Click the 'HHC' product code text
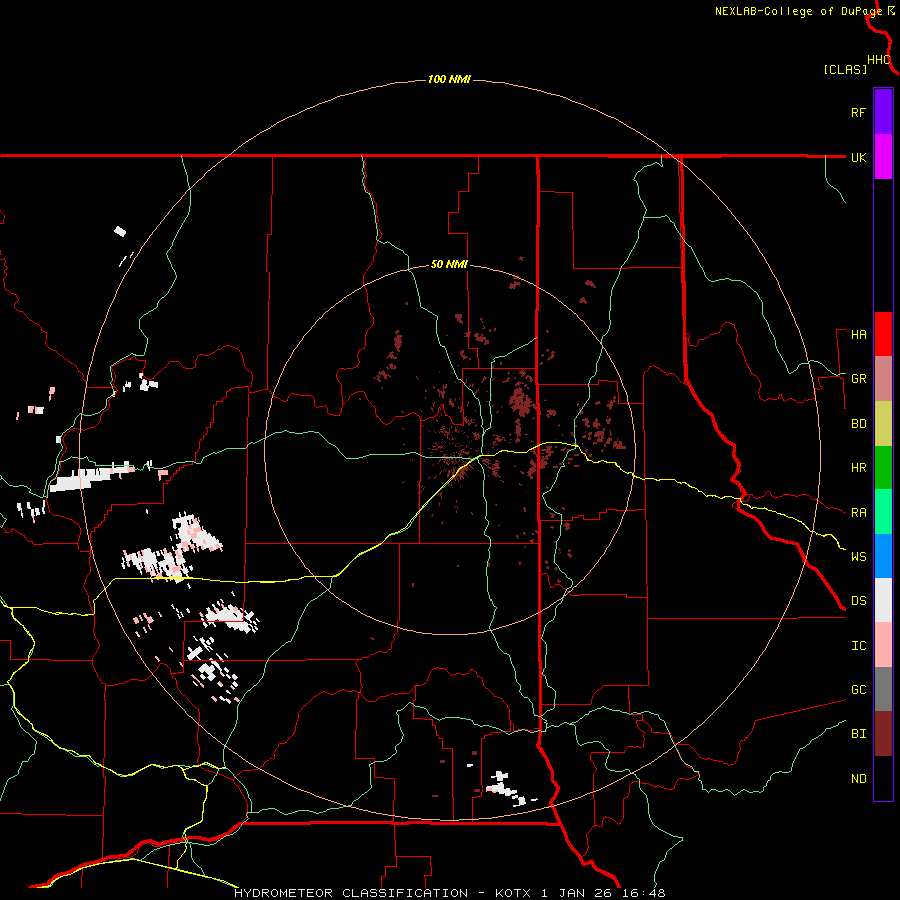This screenshot has height=900, width=900. coord(878,60)
